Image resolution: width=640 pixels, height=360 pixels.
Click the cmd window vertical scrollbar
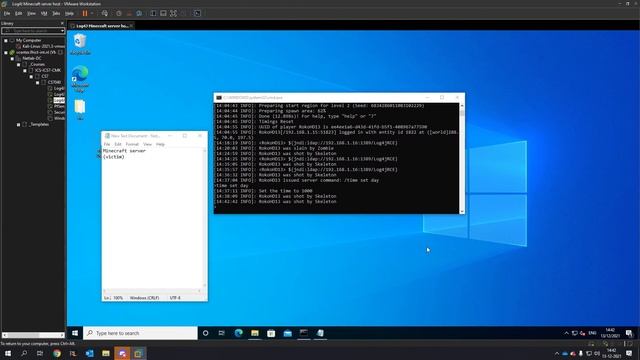pos(462,157)
